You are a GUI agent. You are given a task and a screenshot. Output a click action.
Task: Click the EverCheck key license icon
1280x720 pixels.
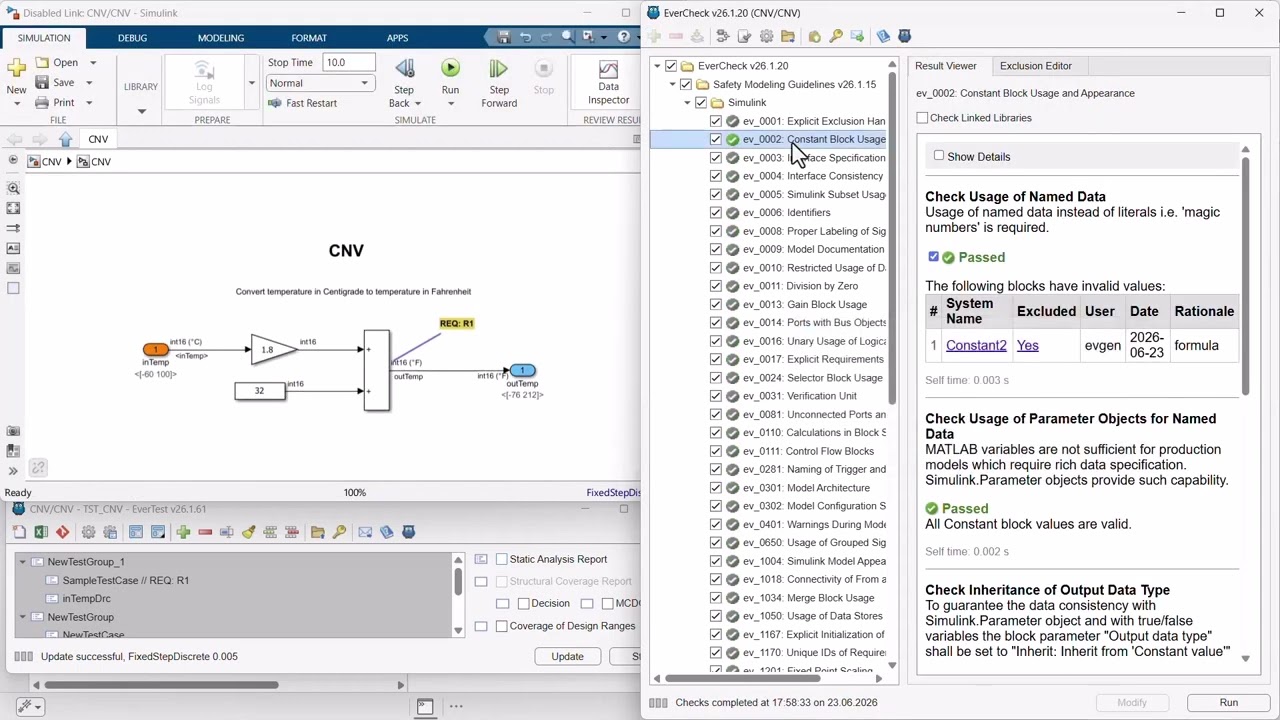tap(836, 36)
